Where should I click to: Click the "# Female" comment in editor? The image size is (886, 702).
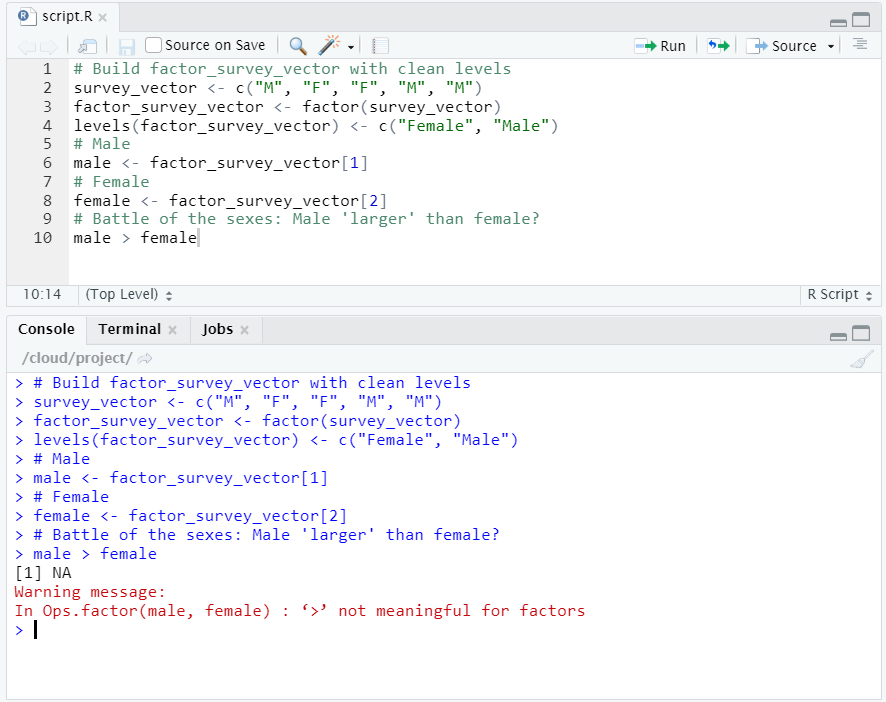111,182
